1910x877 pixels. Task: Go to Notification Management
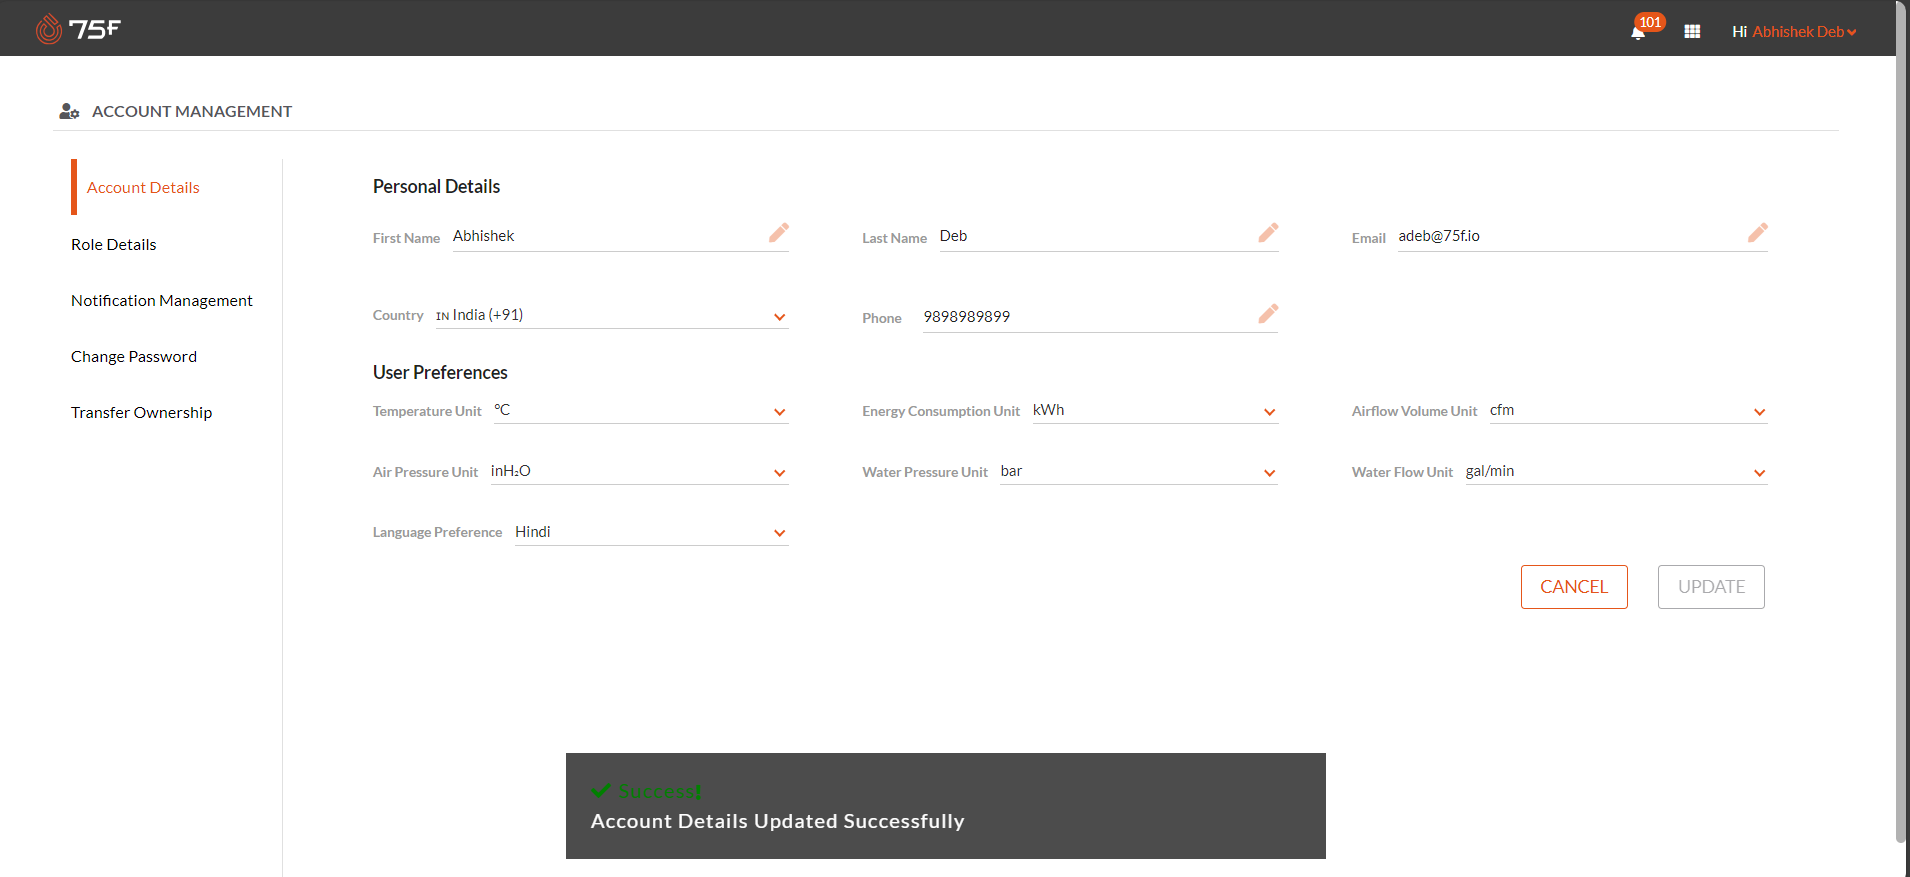click(x=162, y=300)
